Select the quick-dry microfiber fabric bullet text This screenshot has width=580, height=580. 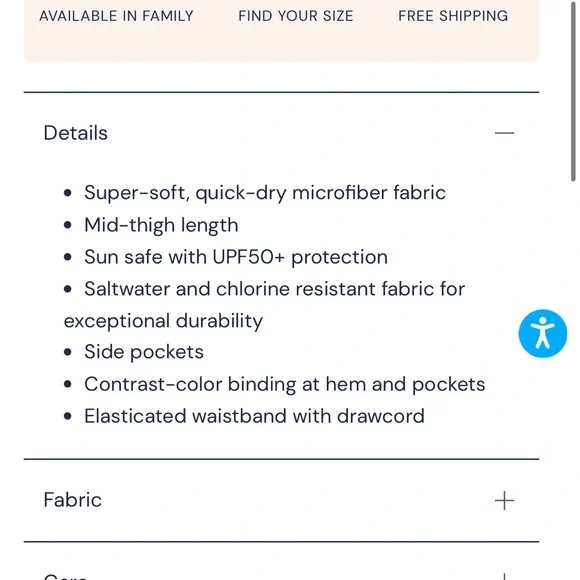(265, 193)
